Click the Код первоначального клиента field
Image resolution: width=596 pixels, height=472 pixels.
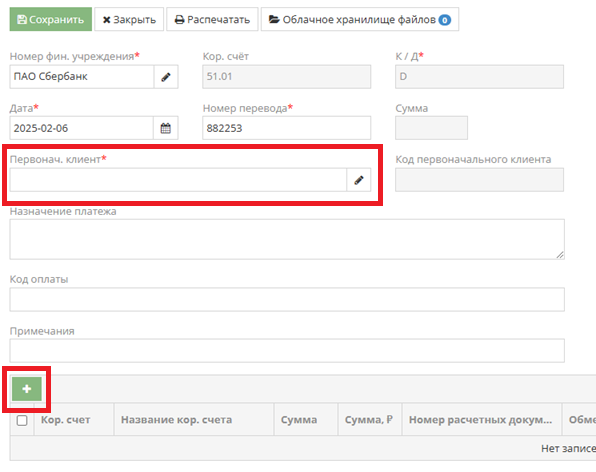(x=479, y=180)
